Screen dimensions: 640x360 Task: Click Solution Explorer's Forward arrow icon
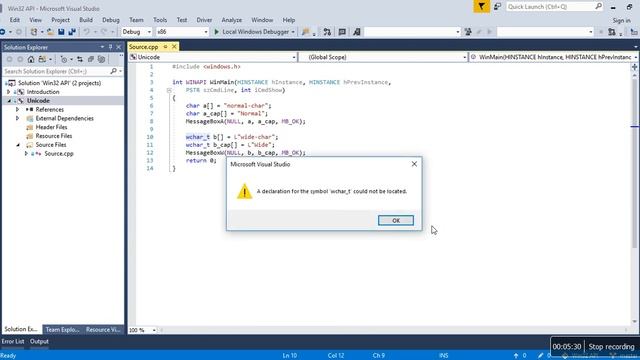coord(20,60)
